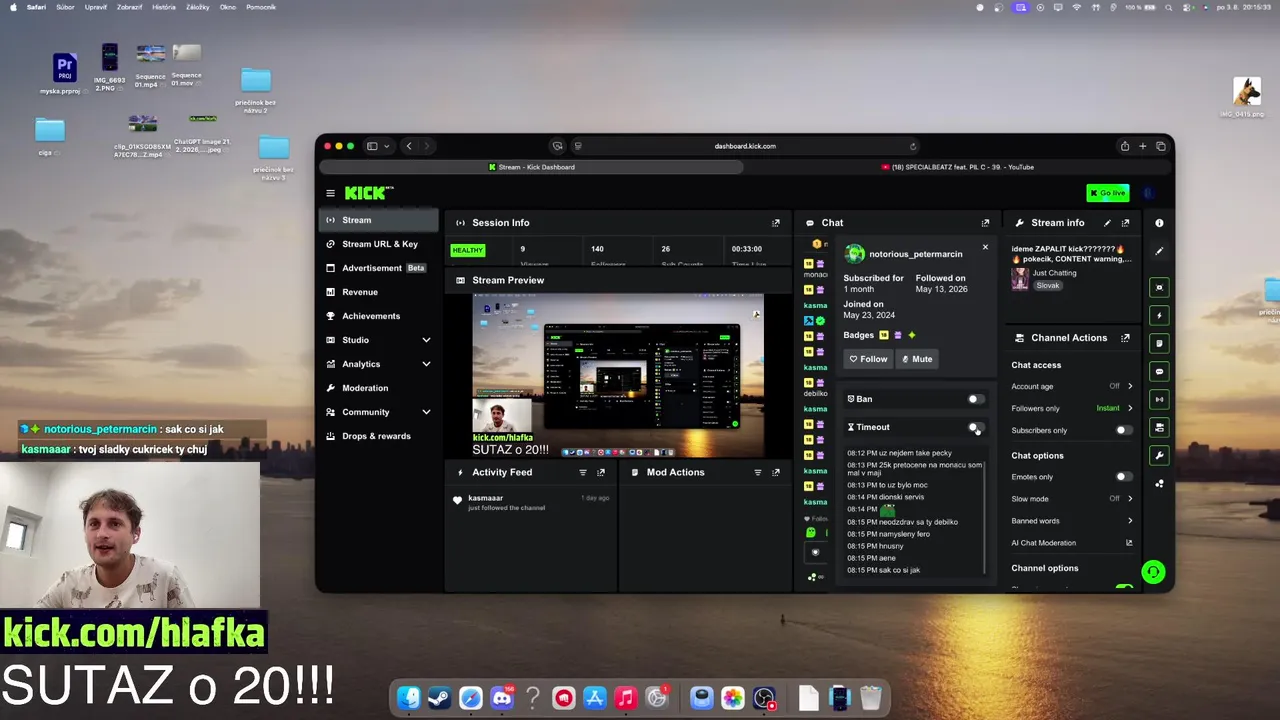Open the hamburger menu beside the KICK logo
This screenshot has width=1280, height=720.
click(330, 193)
